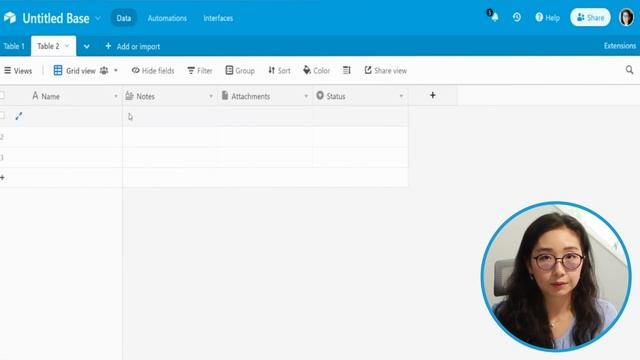Open the Interfaces tab
The width and height of the screenshot is (640, 360).
point(218,18)
